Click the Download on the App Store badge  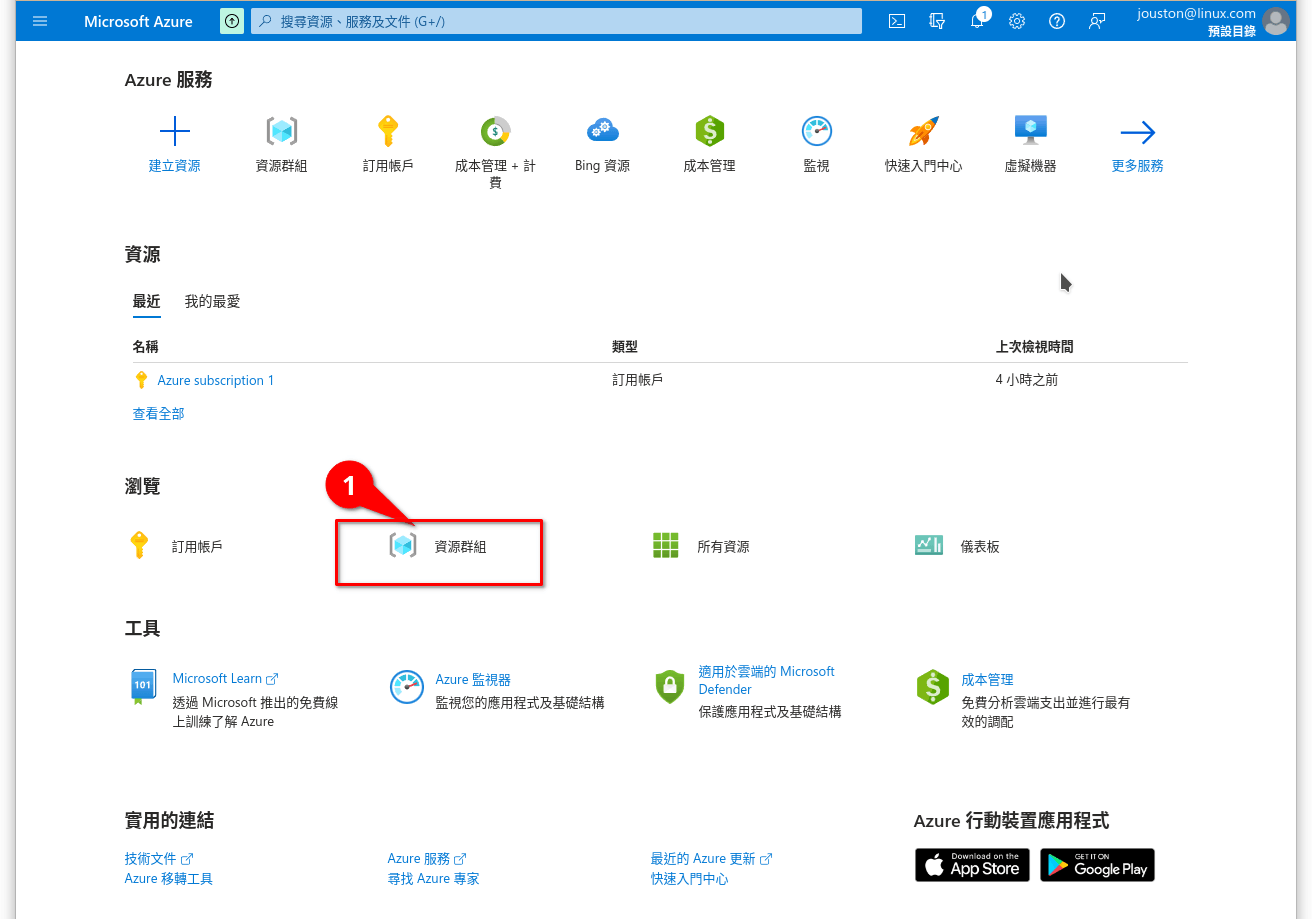point(971,865)
